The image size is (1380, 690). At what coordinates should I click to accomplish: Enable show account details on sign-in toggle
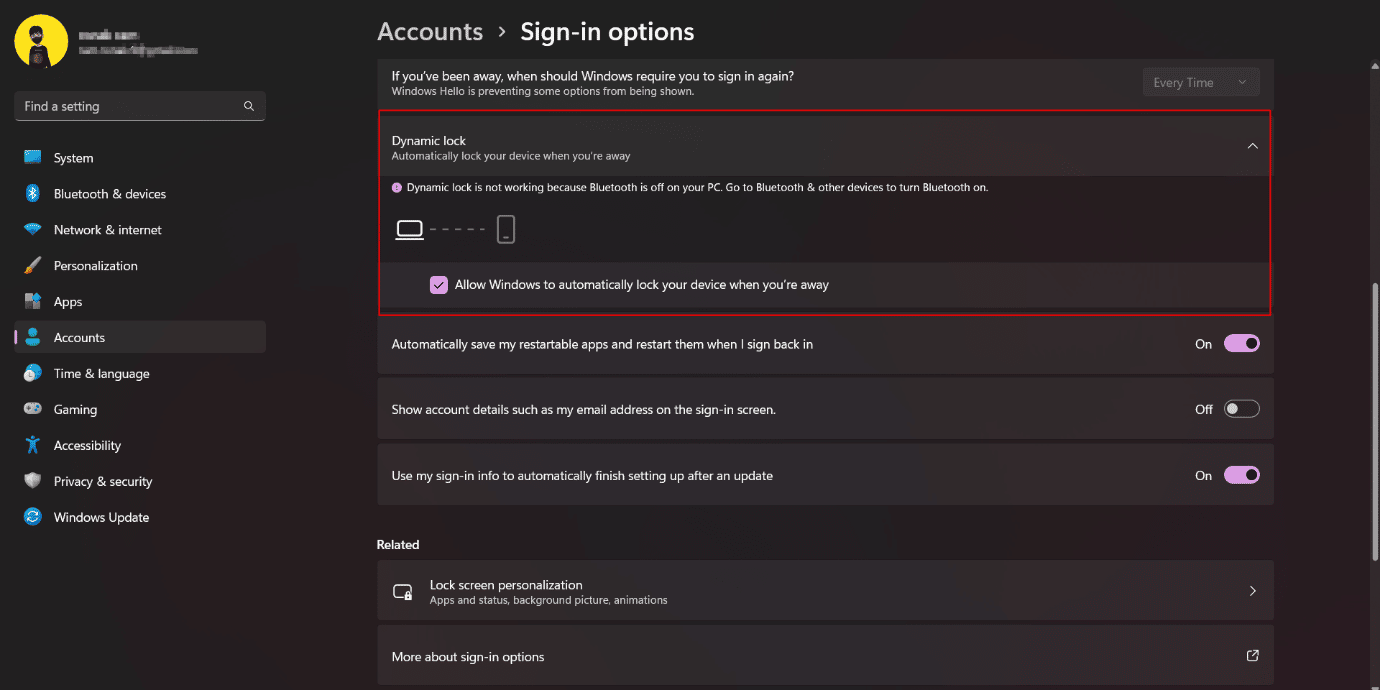tap(1242, 410)
